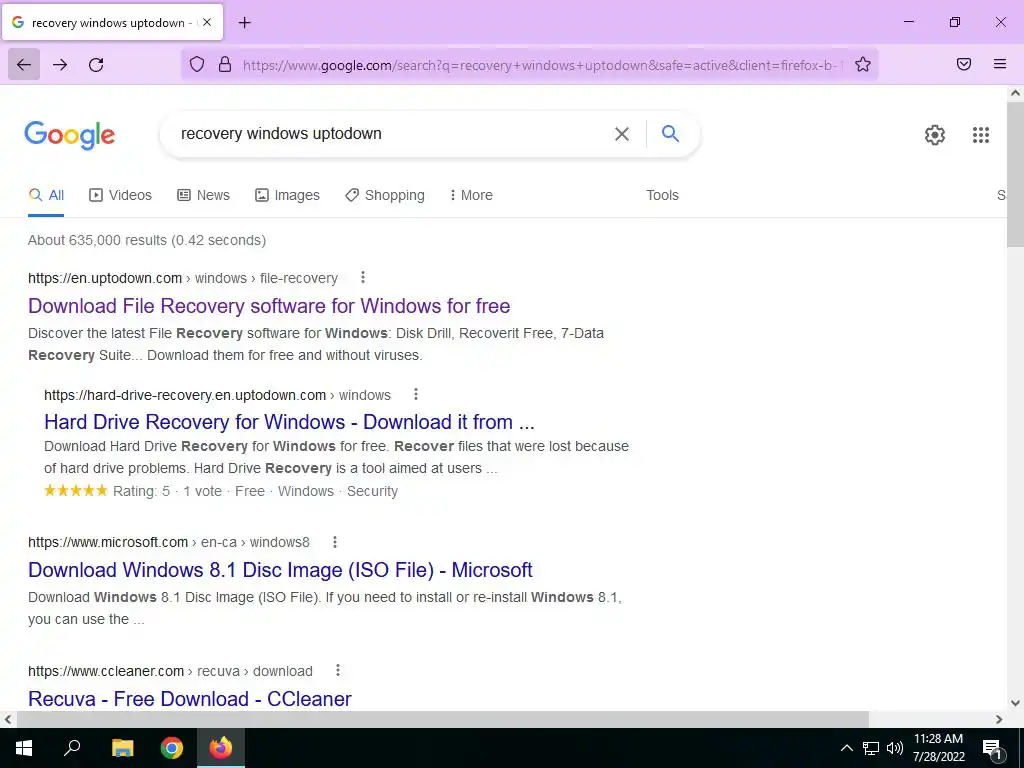Click the horizontal scrollbar thumb
Image resolution: width=1024 pixels, height=768 pixels.
443,719
